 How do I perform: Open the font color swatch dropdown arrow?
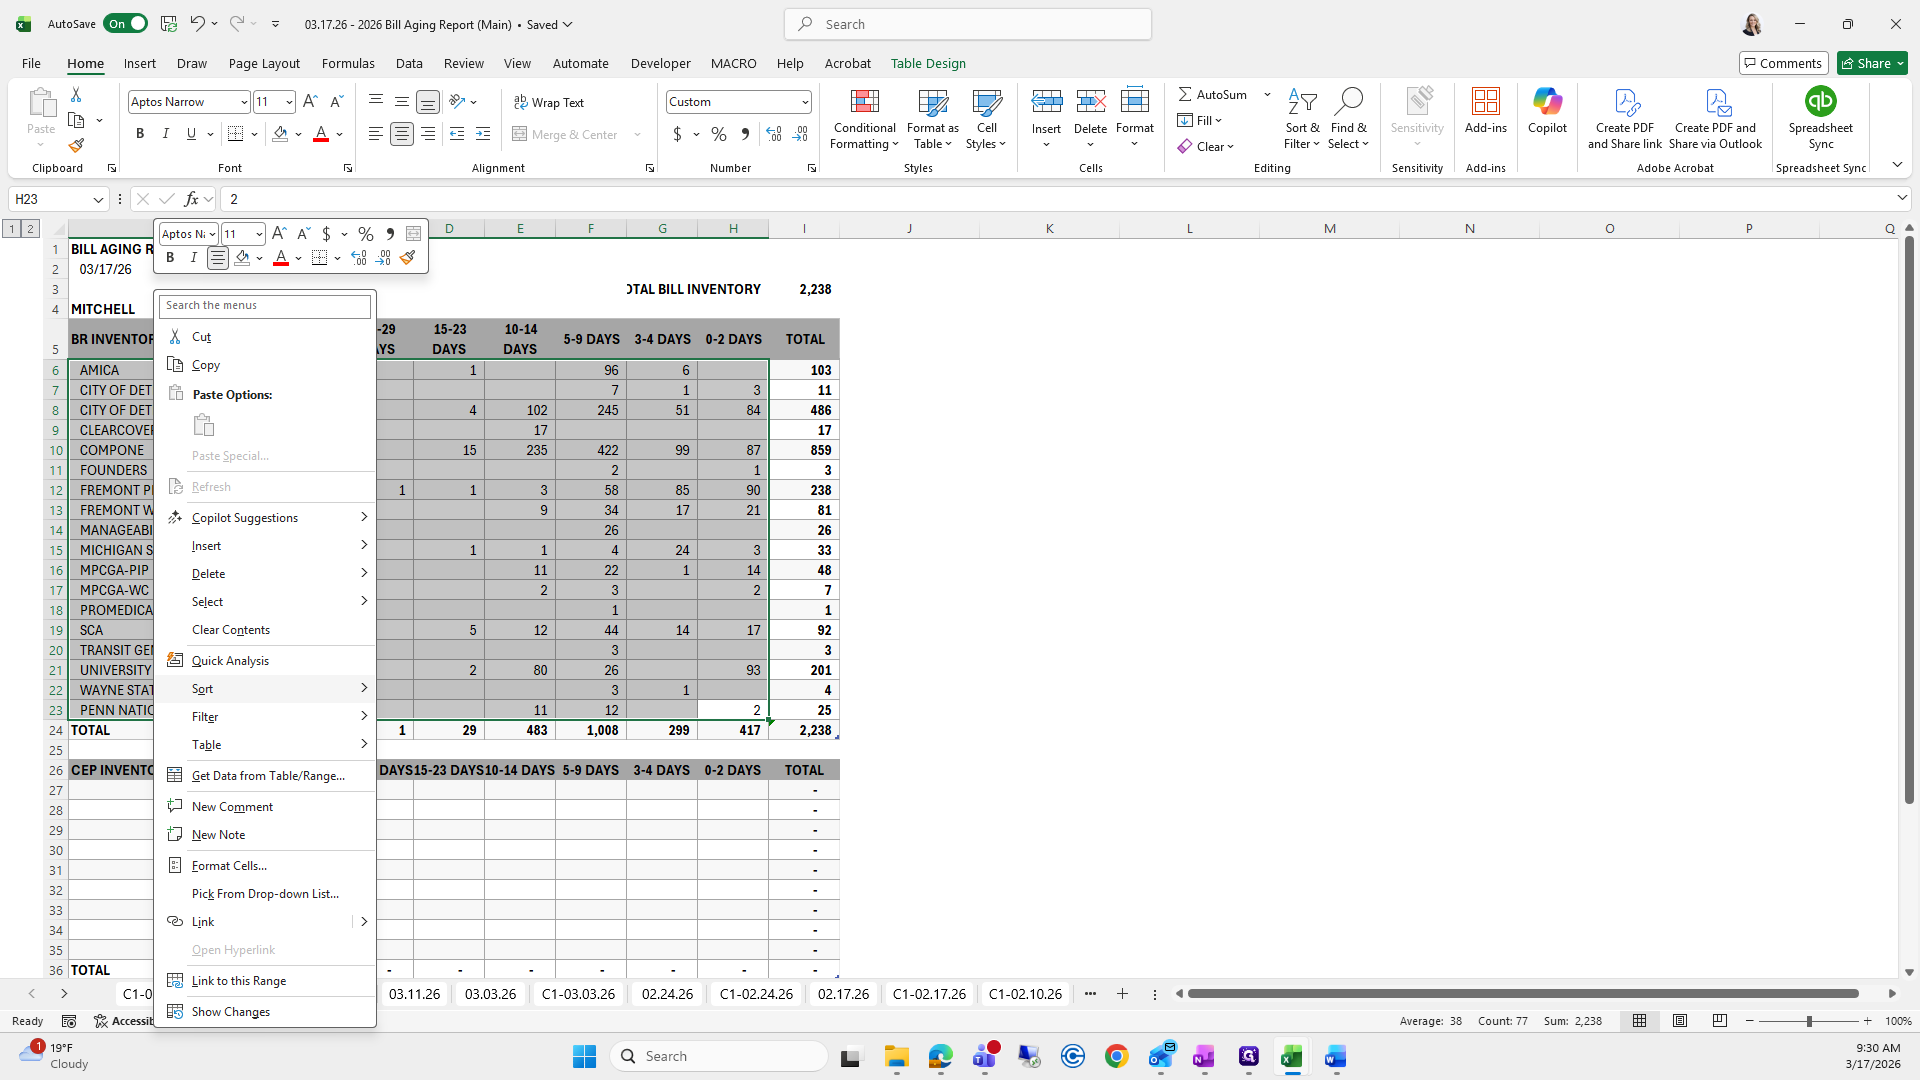[x=340, y=134]
